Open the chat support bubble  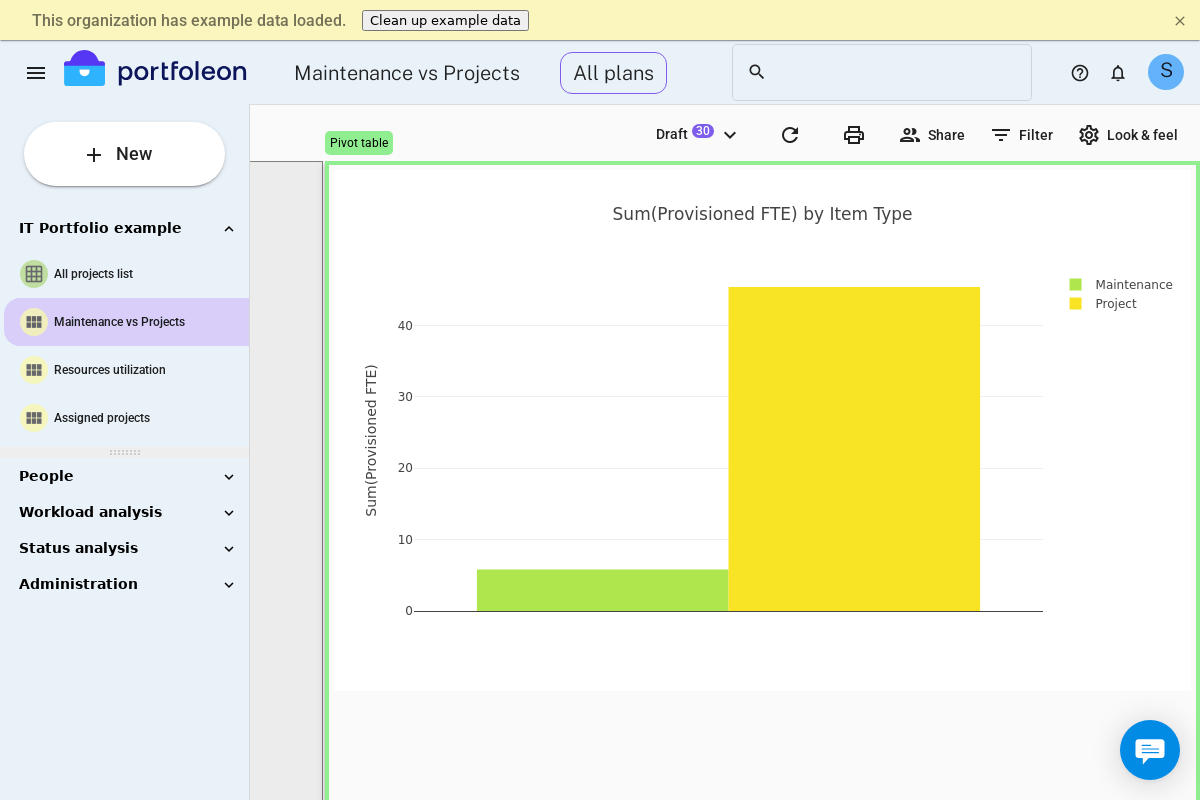pyautogui.click(x=1150, y=750)
